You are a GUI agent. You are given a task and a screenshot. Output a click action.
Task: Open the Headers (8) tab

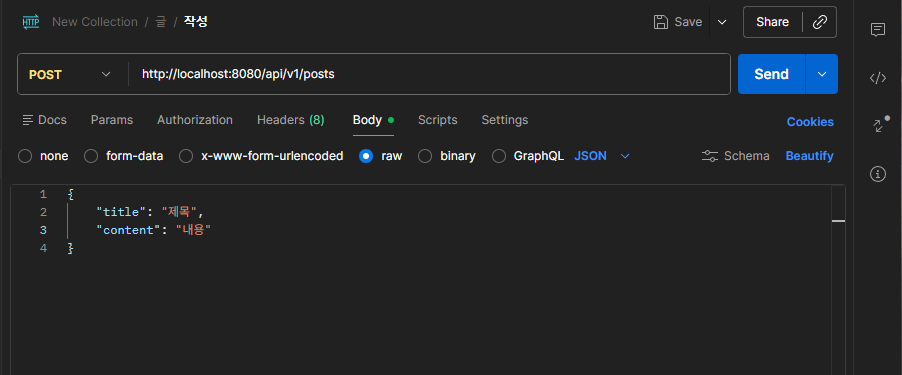[x=291, y=120]
